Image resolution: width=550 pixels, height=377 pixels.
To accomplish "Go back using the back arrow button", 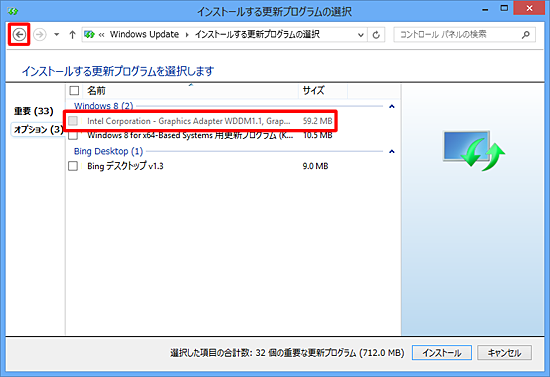I will [19, 34].
